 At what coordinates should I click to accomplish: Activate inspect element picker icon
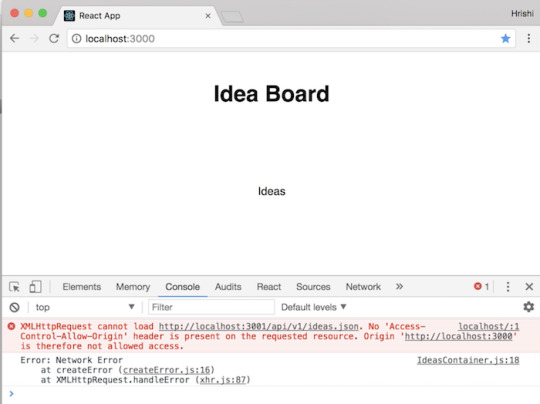(14, 287)
